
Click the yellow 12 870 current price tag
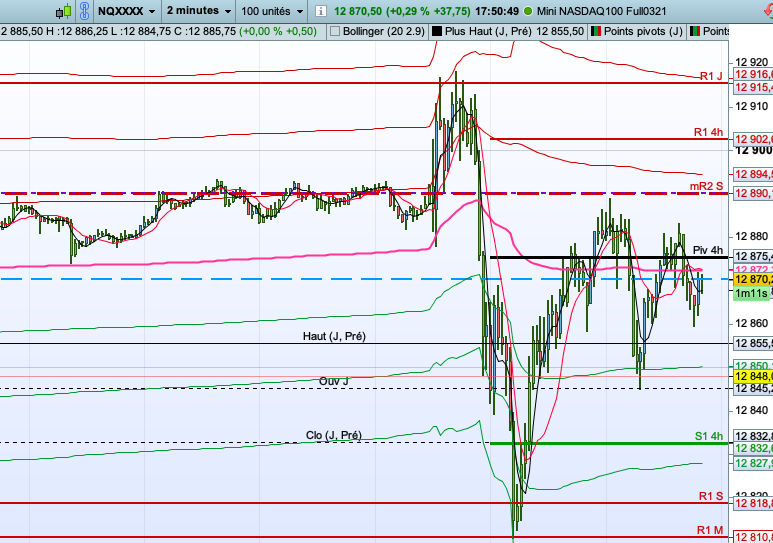coord(753,280)
